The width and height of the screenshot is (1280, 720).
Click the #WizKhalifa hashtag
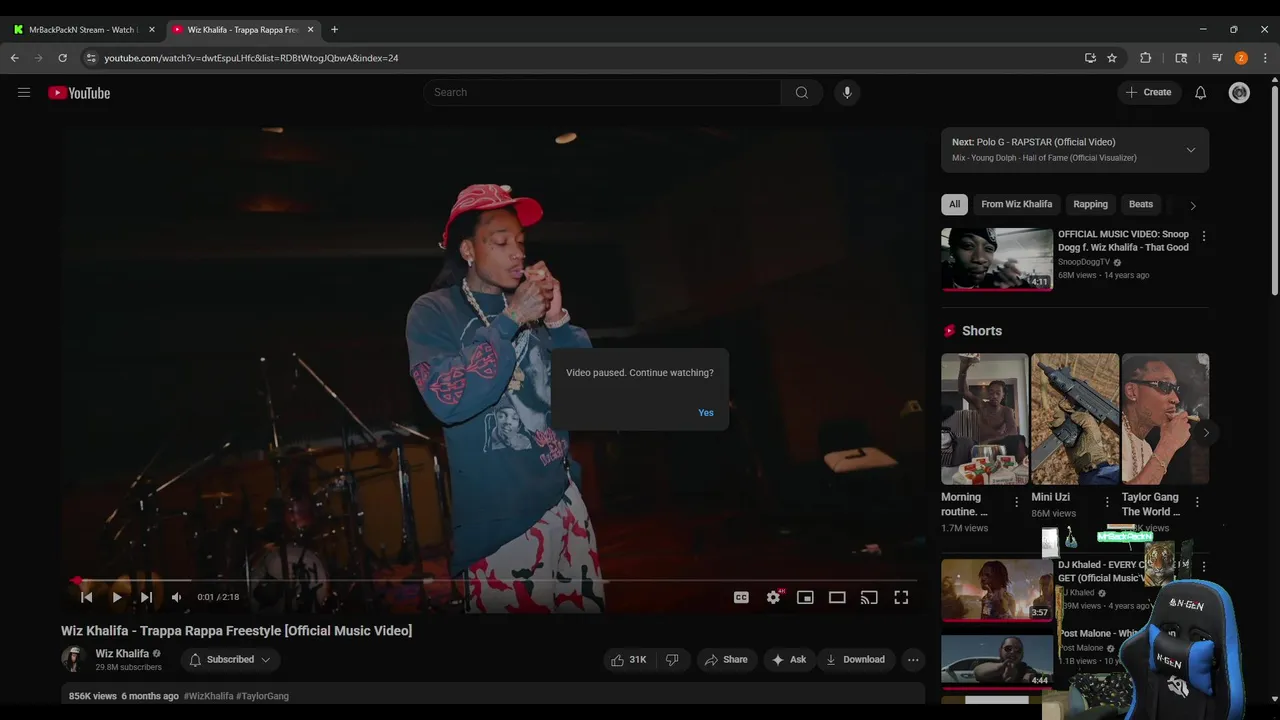[208, 696]
